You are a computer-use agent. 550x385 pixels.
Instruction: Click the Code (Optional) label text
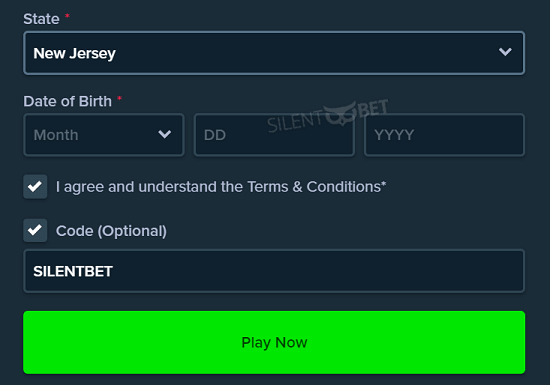pos(111,231)
